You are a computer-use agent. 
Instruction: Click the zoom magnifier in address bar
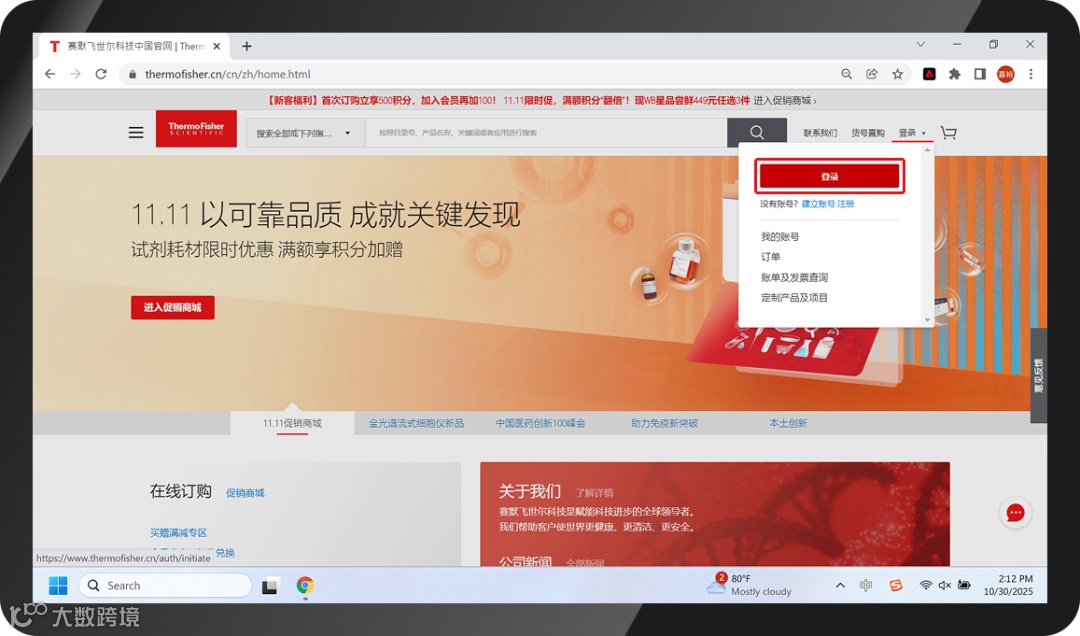(x=847, y=74)
